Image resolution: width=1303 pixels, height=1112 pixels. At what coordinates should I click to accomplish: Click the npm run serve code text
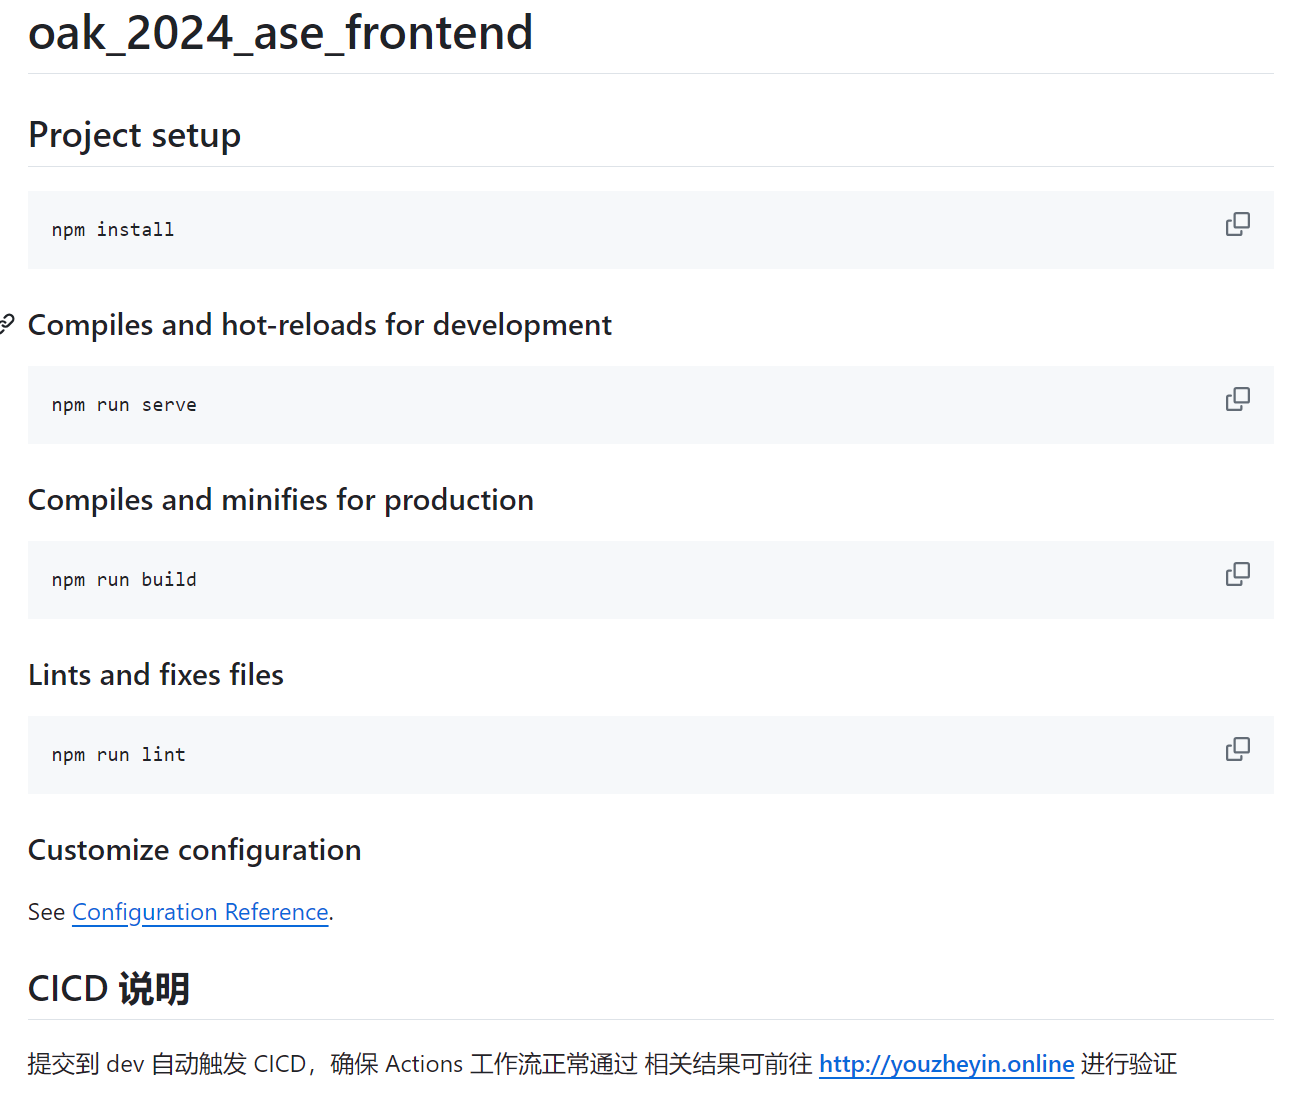pos(124,405)
